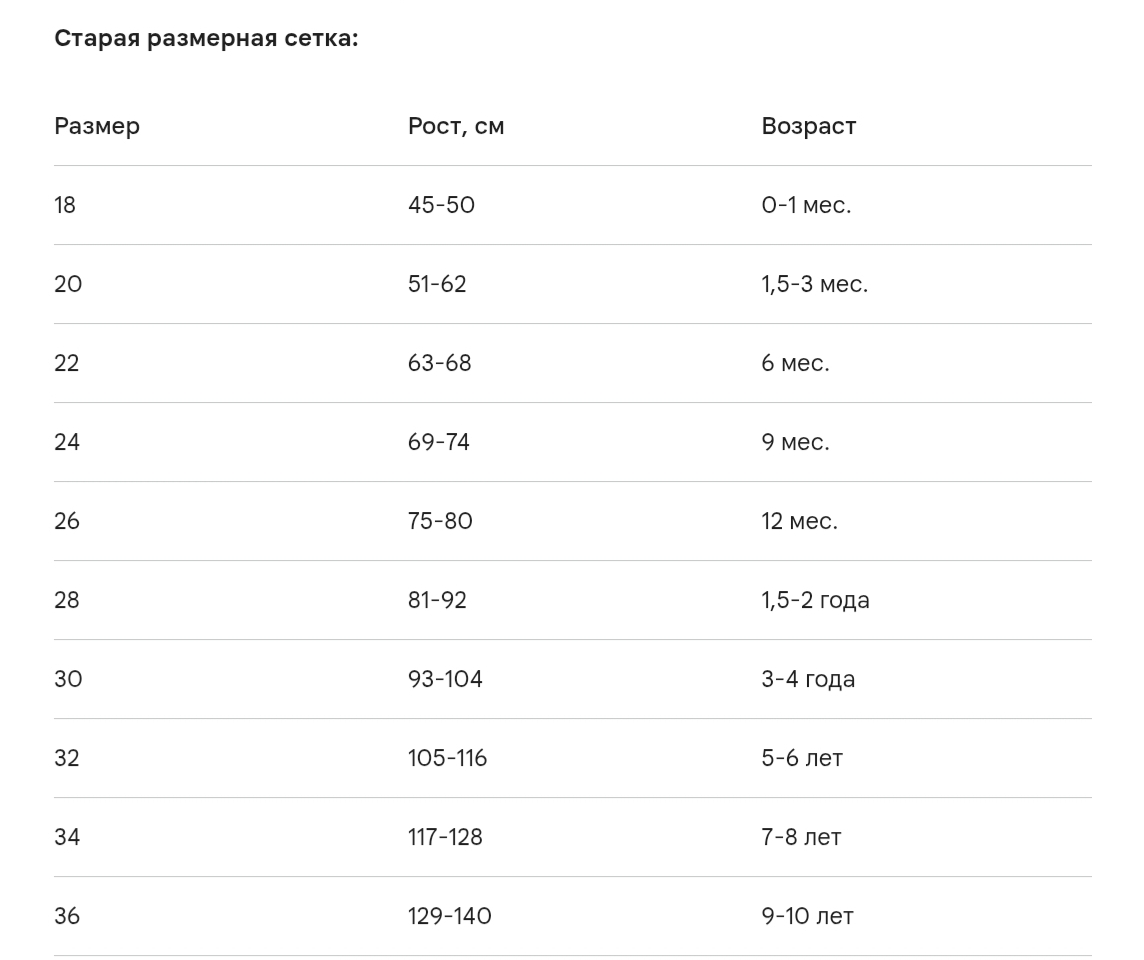The image size is (1144, 960).
Task: Click height value 105-116
Action: [x=447, y=758]
